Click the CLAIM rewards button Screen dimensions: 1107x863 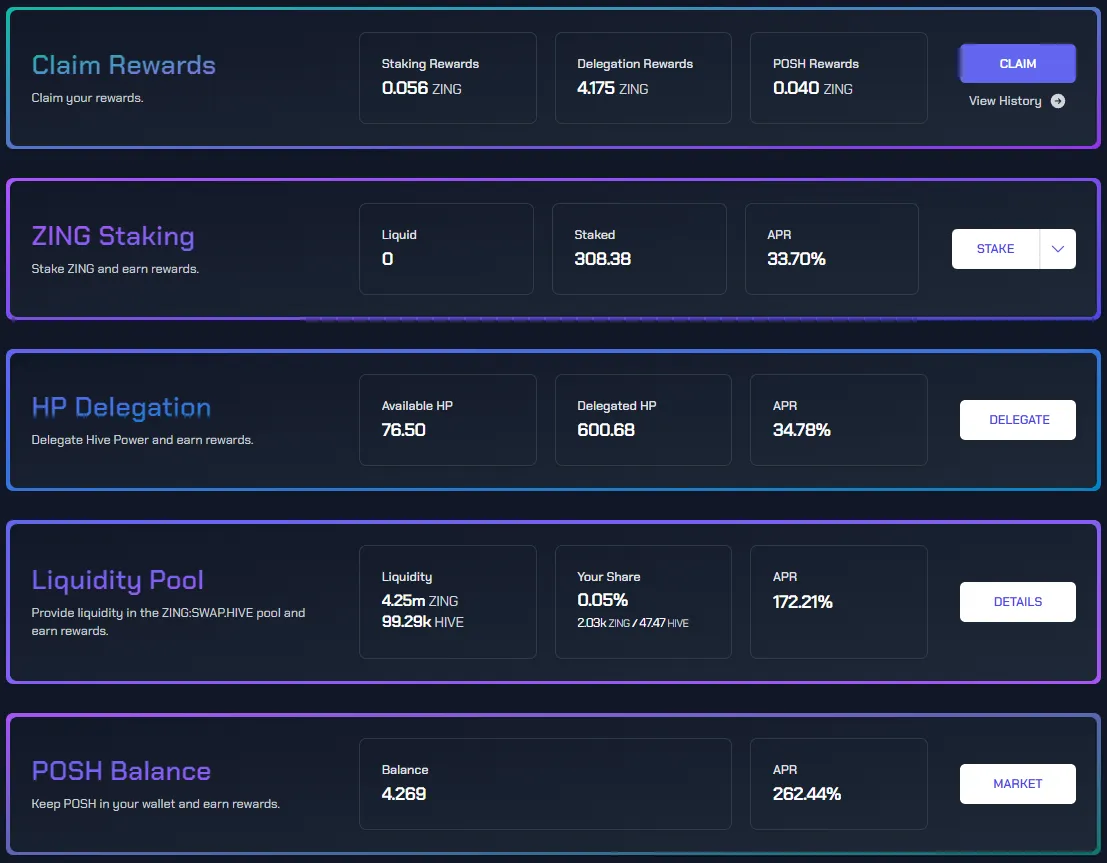(x=1017, y=64)
